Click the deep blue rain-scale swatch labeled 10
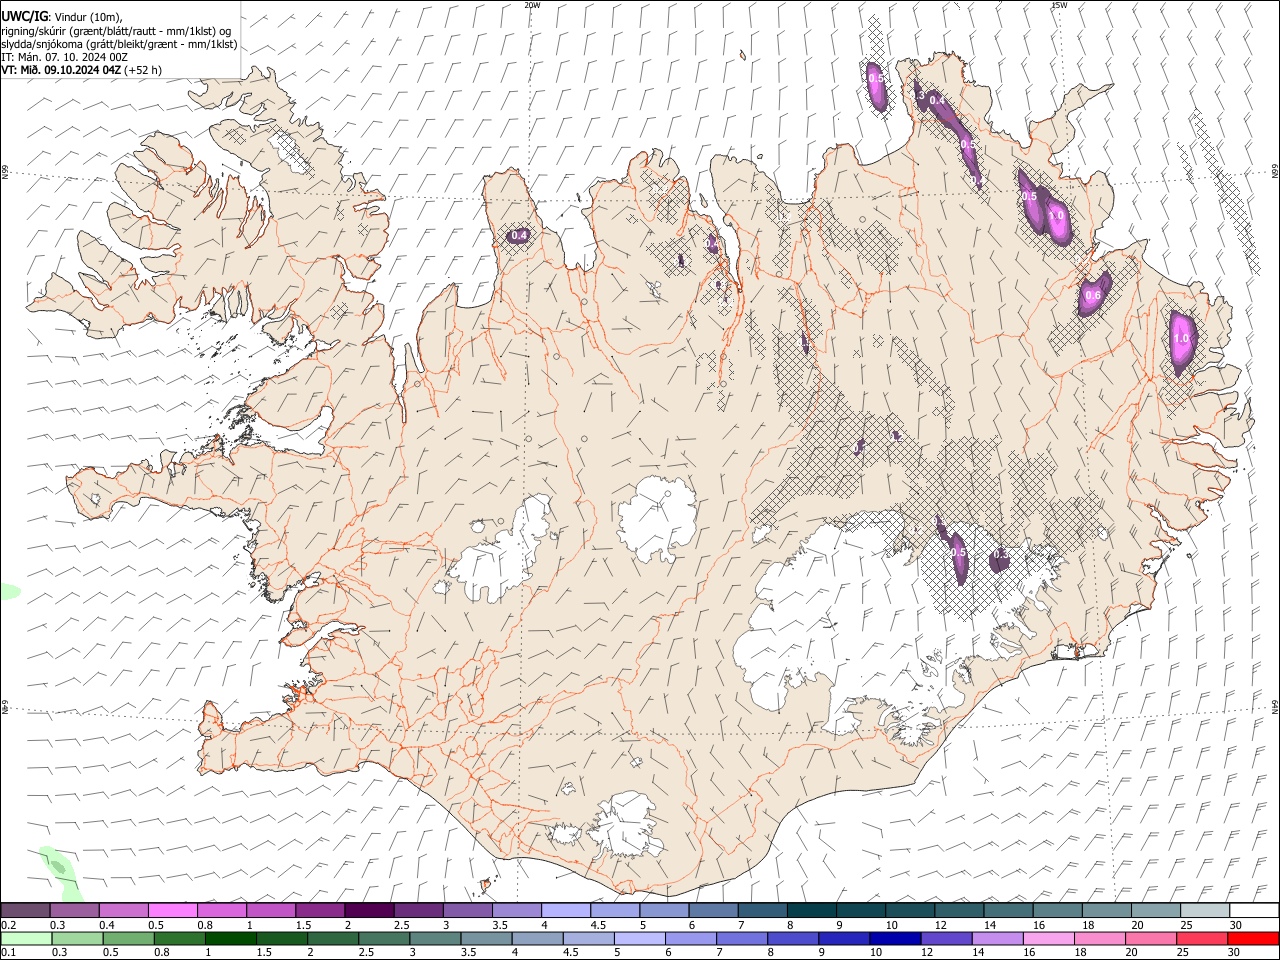The image size is (1280, 960). [x=895, y=938]
